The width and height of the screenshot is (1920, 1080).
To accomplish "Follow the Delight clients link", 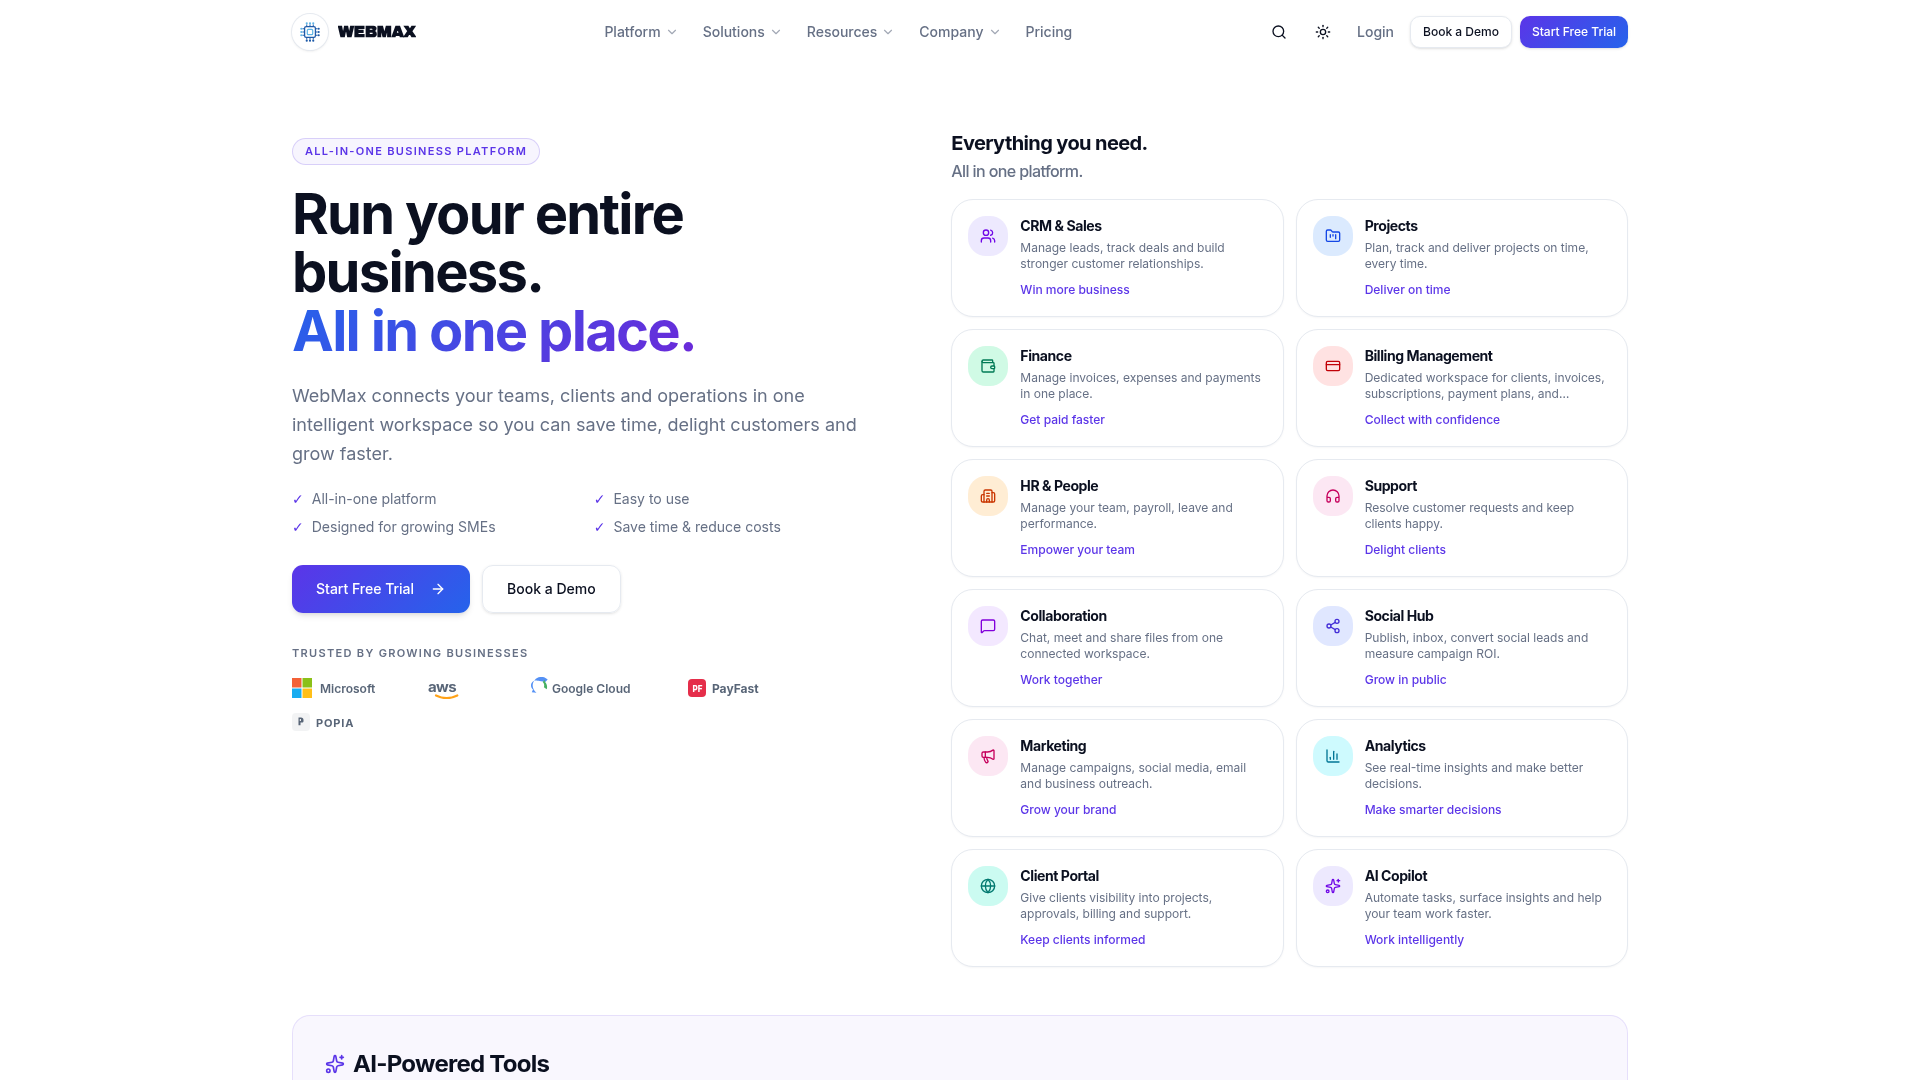I will click(1404, 550).
